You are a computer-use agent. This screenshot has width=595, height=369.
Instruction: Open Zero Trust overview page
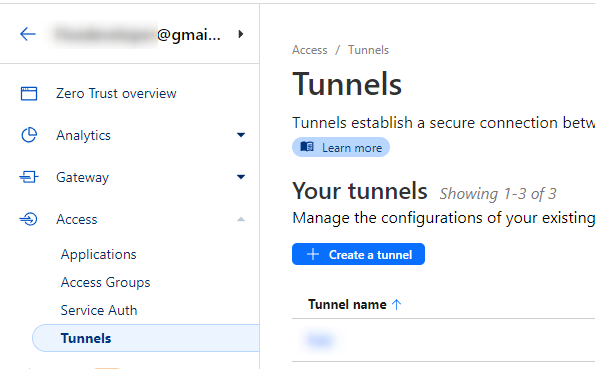coord(116,93)
